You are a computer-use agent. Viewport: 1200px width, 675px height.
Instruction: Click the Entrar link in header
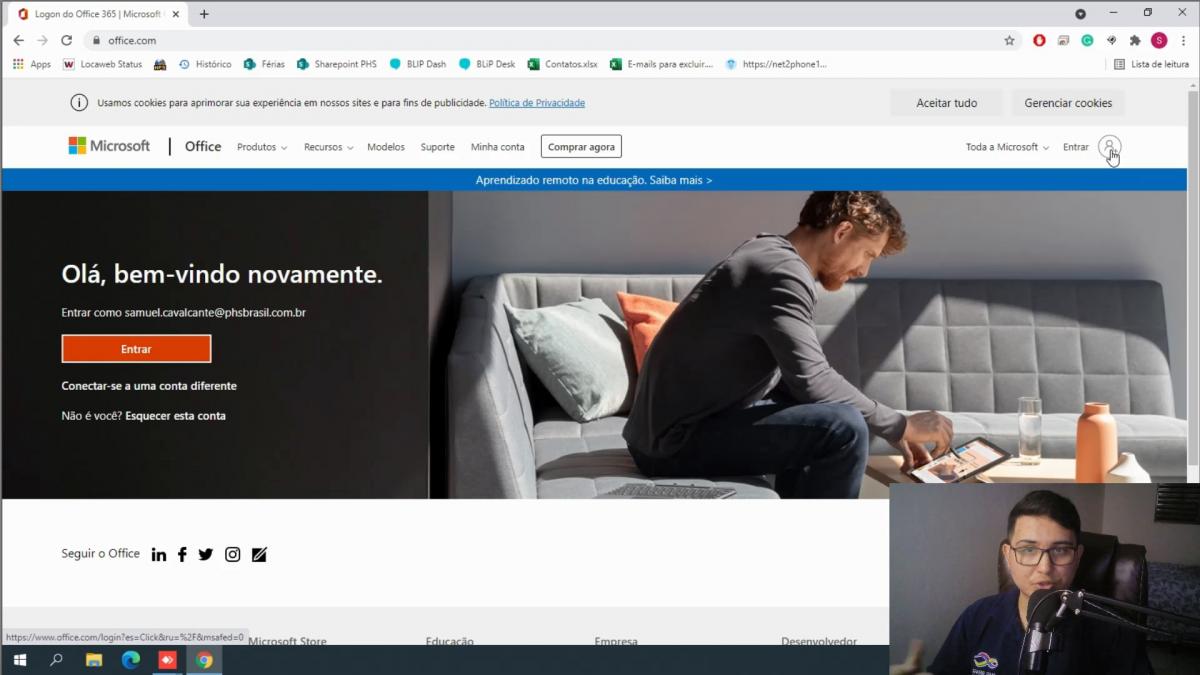(x=1076, y=147)
